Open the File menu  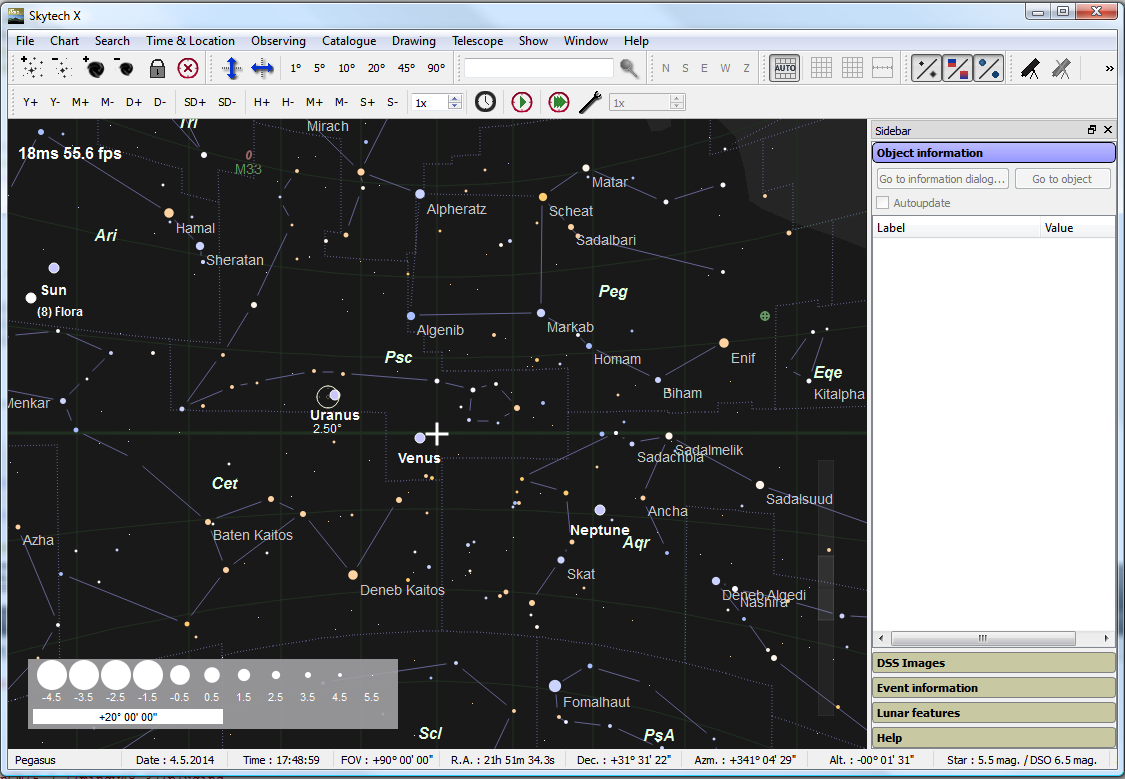point(25,41)
